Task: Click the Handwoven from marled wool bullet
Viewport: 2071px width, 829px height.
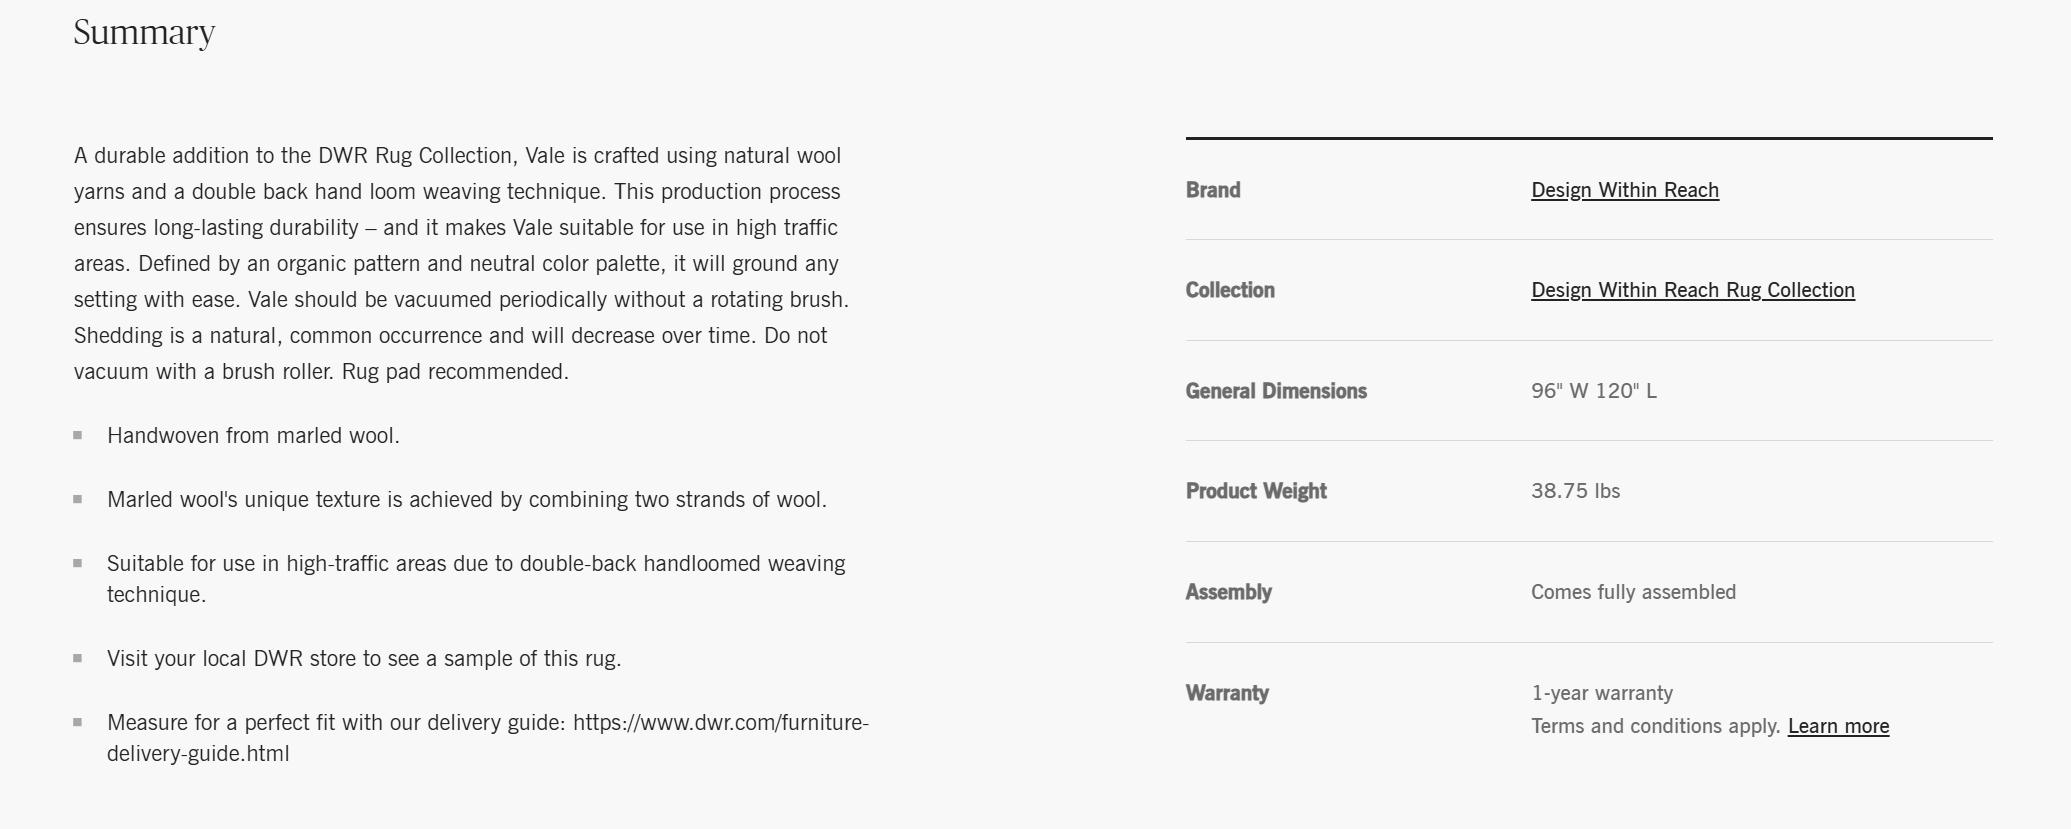Action: 253,436
